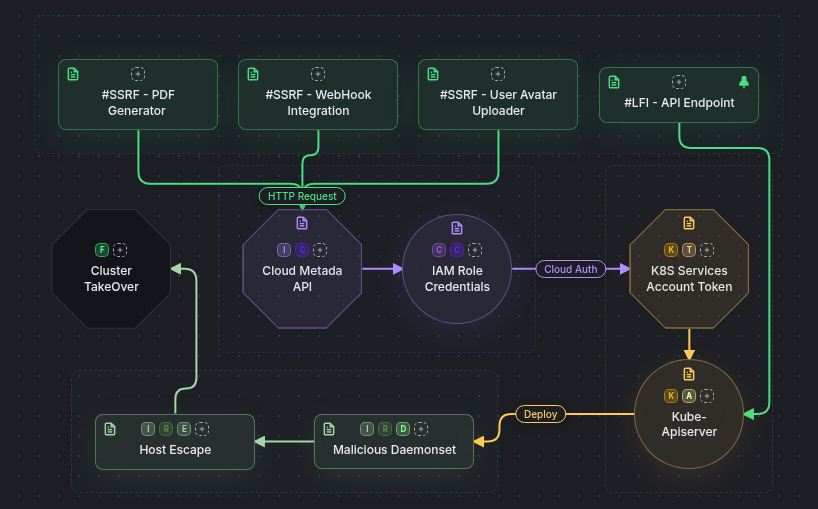This screenshot has height=509, width=818.
Task: Select the 'Cloud Metada API' node text
Action: [302, 278]
